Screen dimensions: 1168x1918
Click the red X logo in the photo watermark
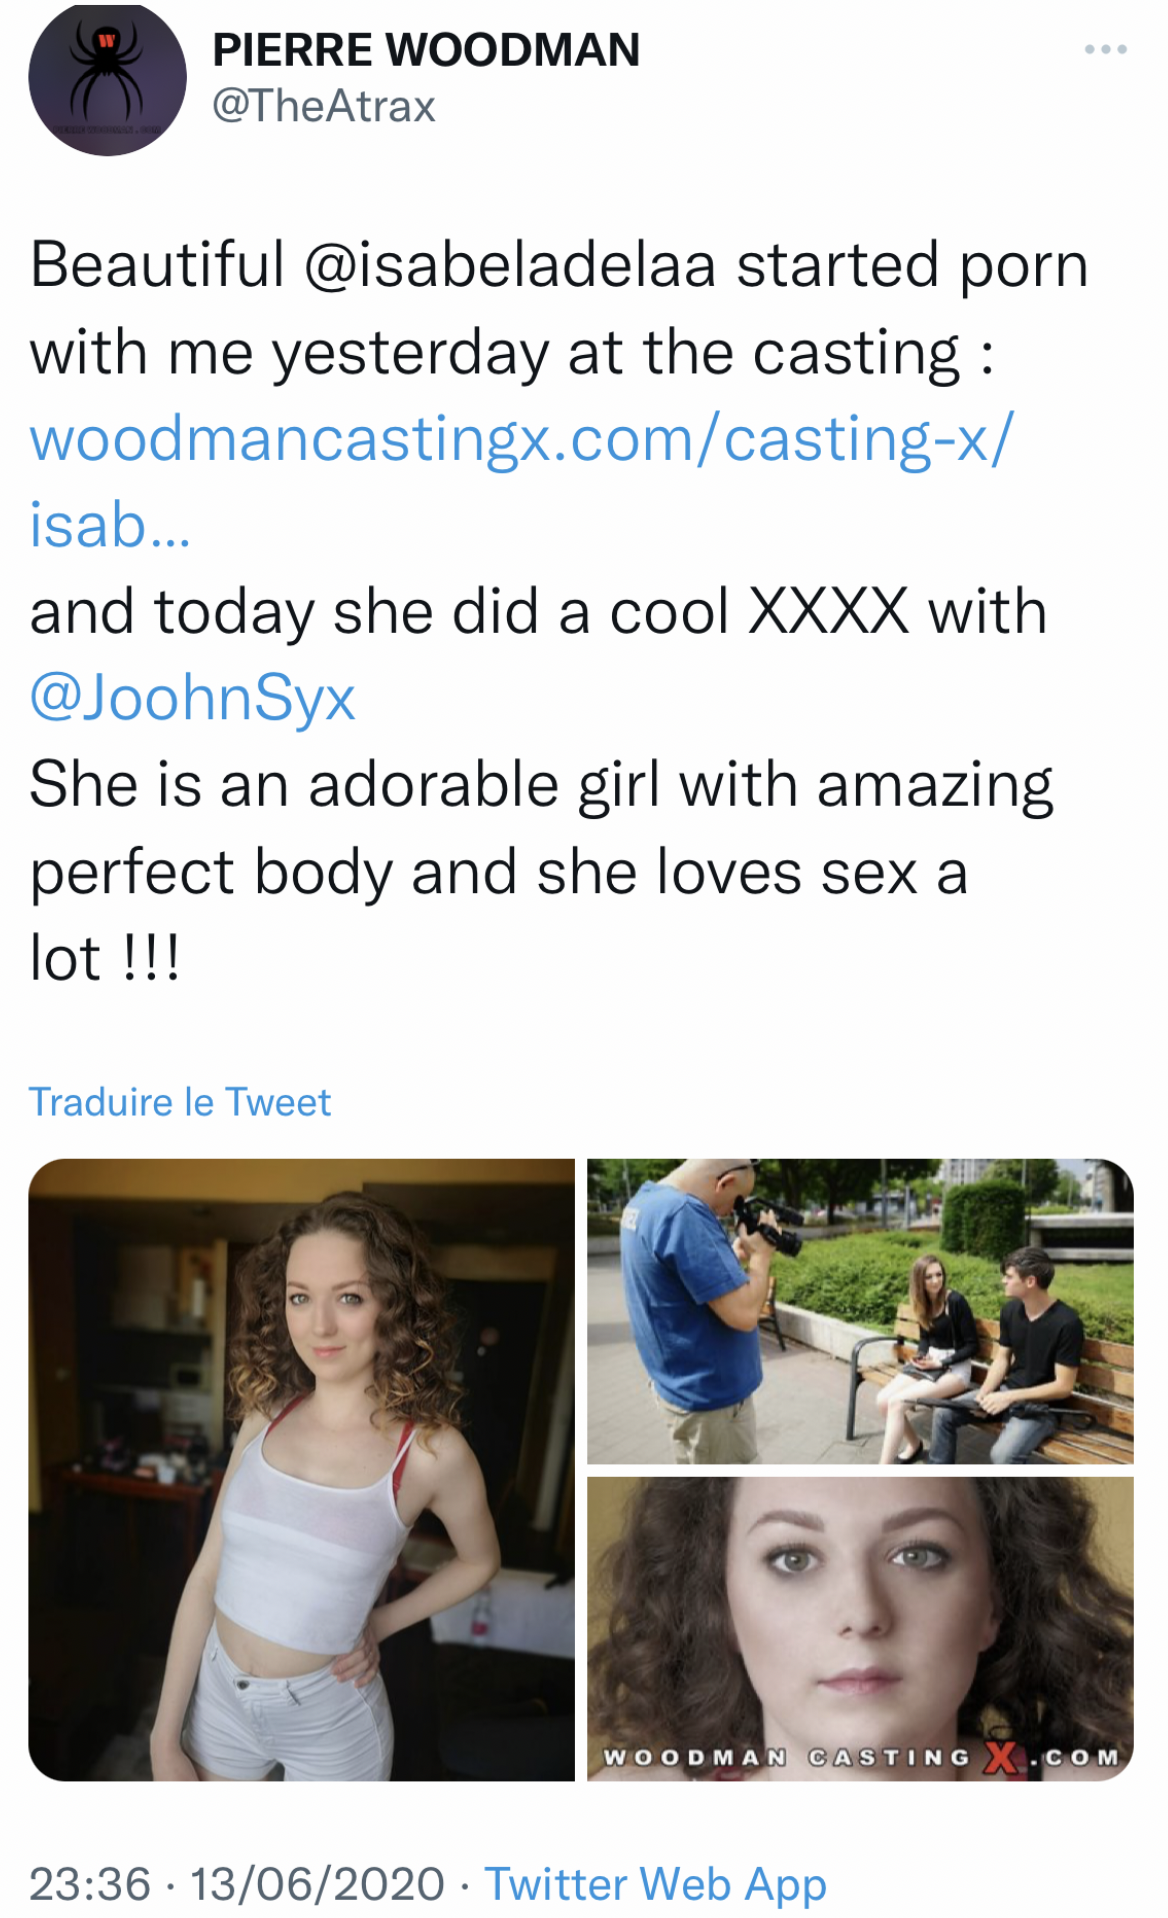1001,1757
